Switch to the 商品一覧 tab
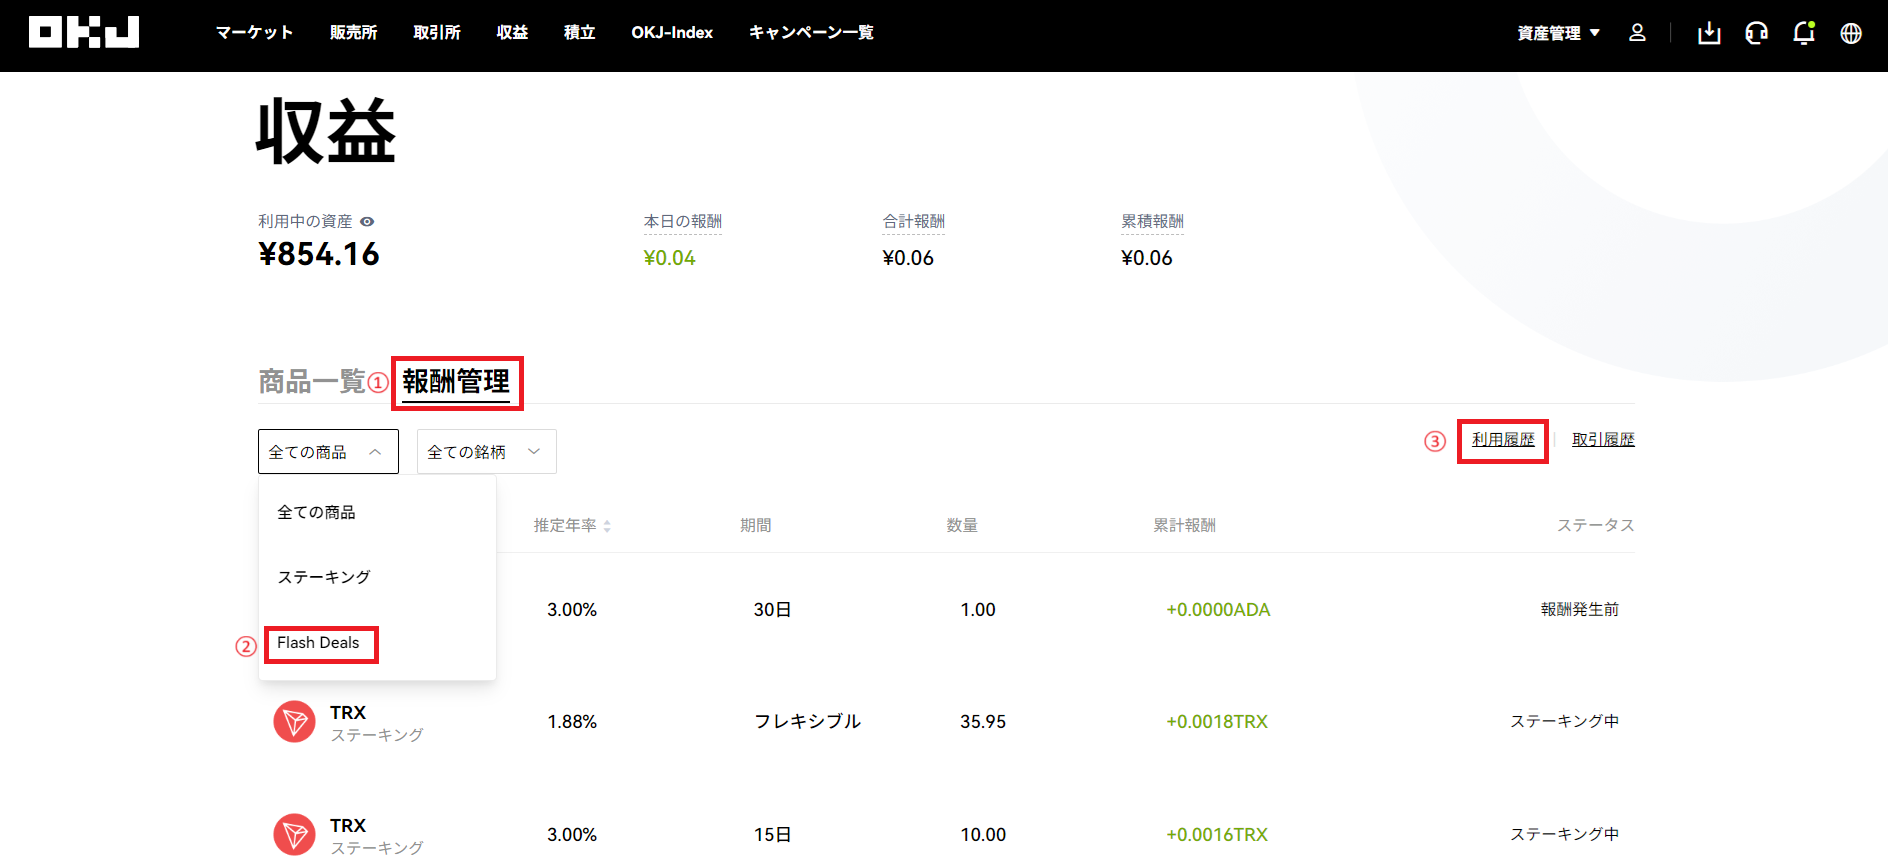This screenshot has height=856, width=1888. 312,382
